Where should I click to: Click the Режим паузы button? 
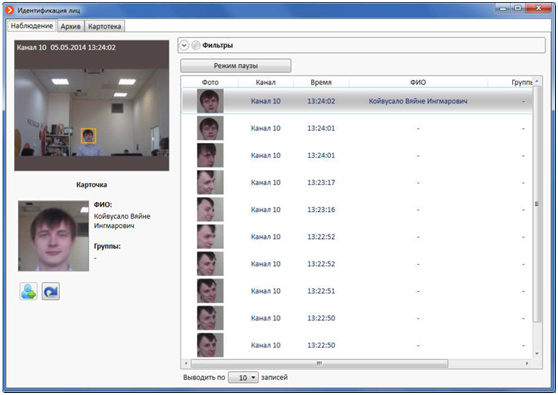coord(236,65)
